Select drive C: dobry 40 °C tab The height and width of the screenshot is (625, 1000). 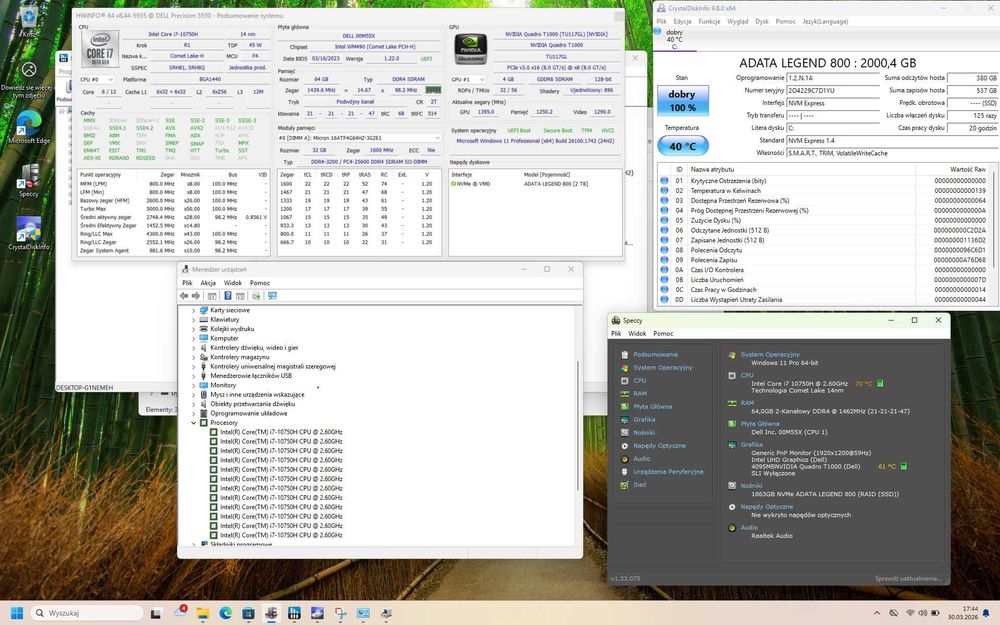674,40
